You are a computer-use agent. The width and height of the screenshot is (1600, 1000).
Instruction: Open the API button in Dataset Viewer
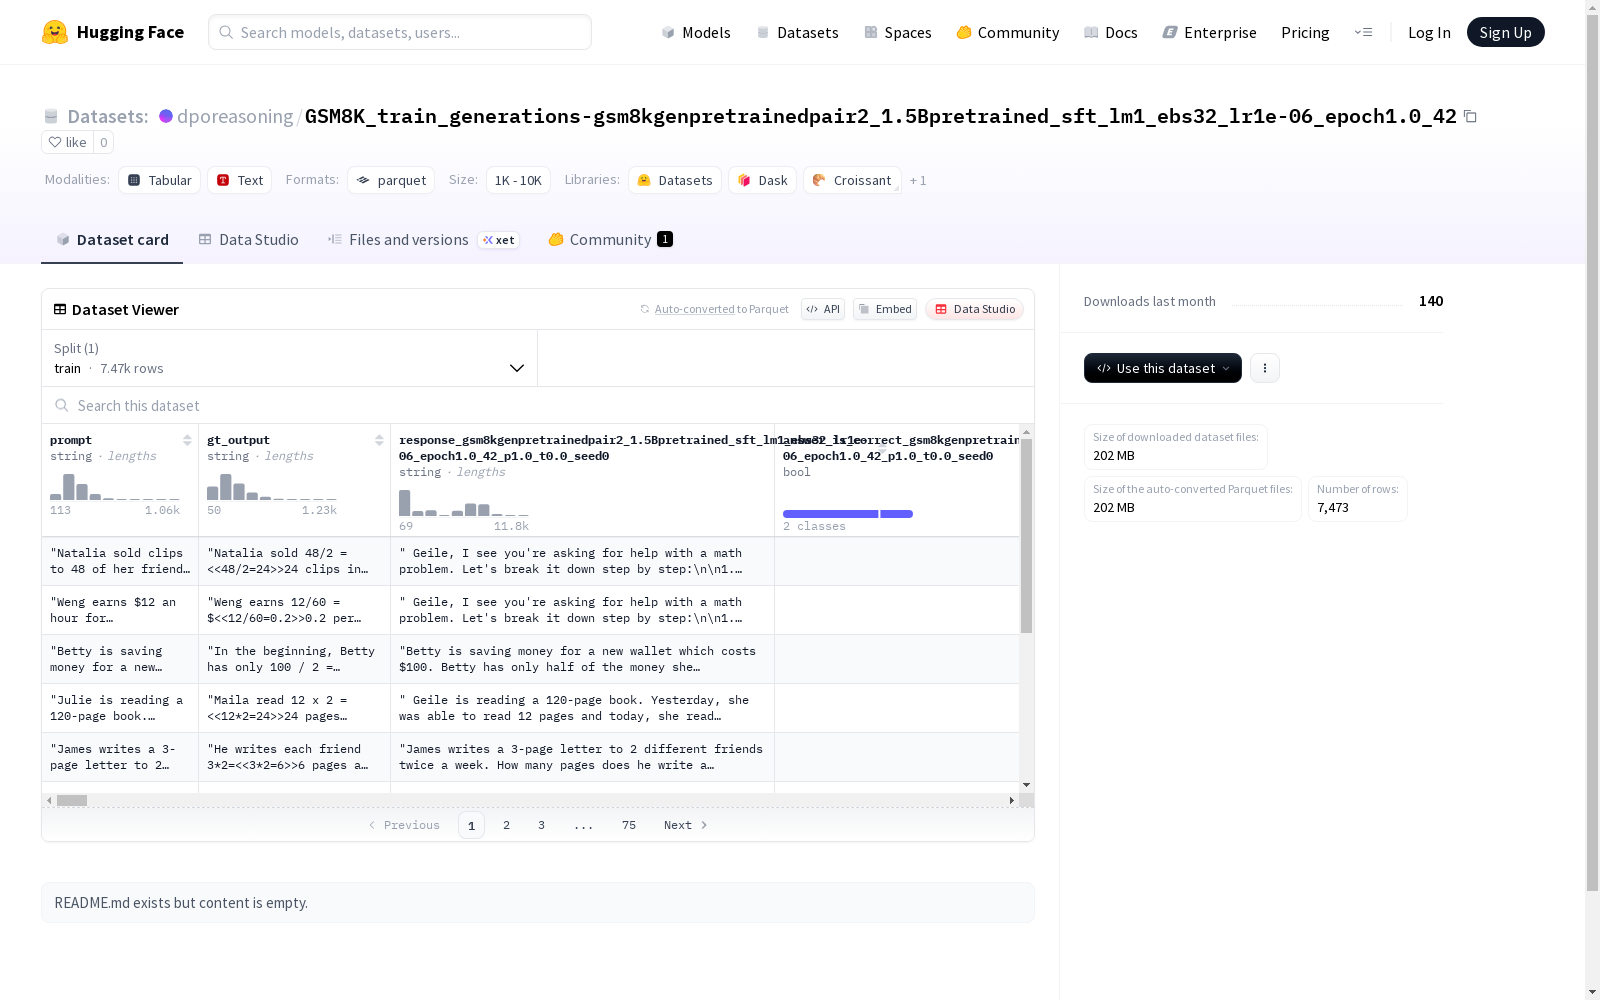pyautogui.click(x=823, y=309)
